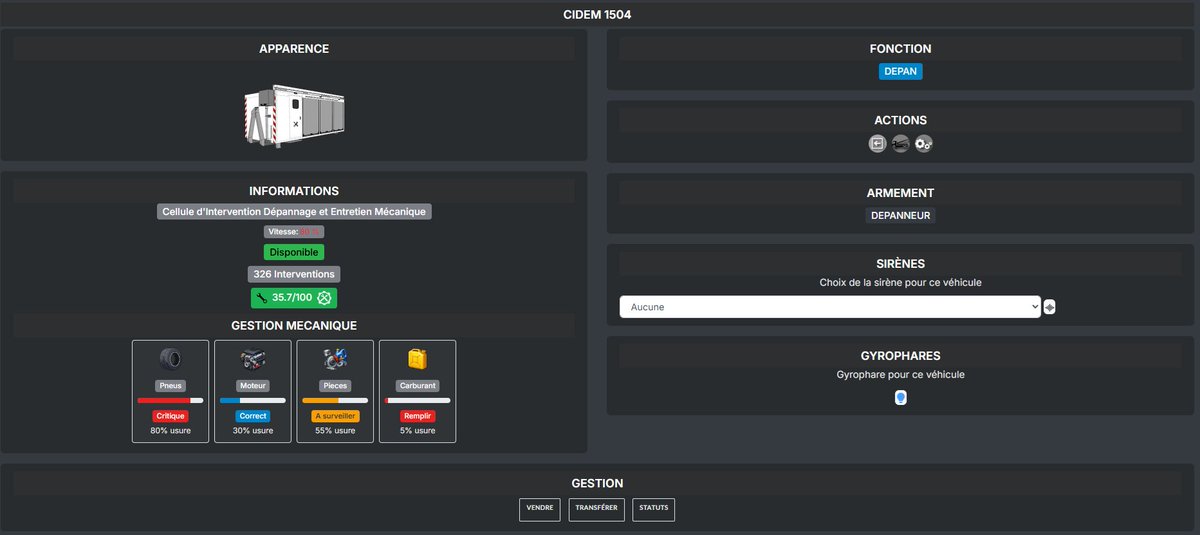
Task: Click the first action icon with arrow
Action: [x=877, y=144]
